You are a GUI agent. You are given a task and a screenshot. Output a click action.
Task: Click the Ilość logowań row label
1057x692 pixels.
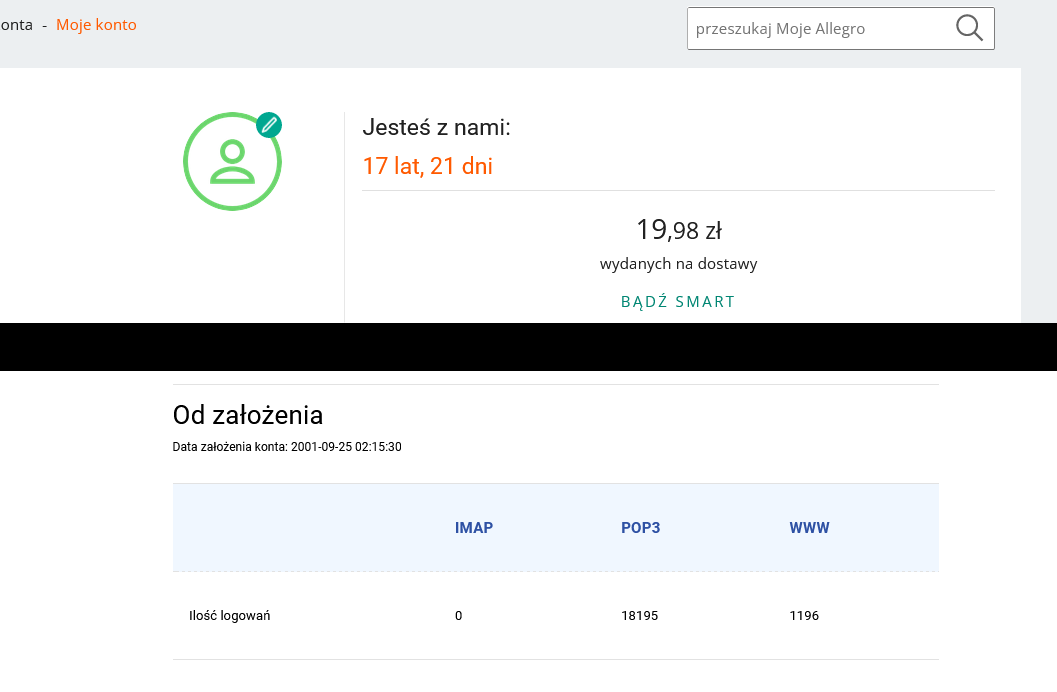coord(229,616)
